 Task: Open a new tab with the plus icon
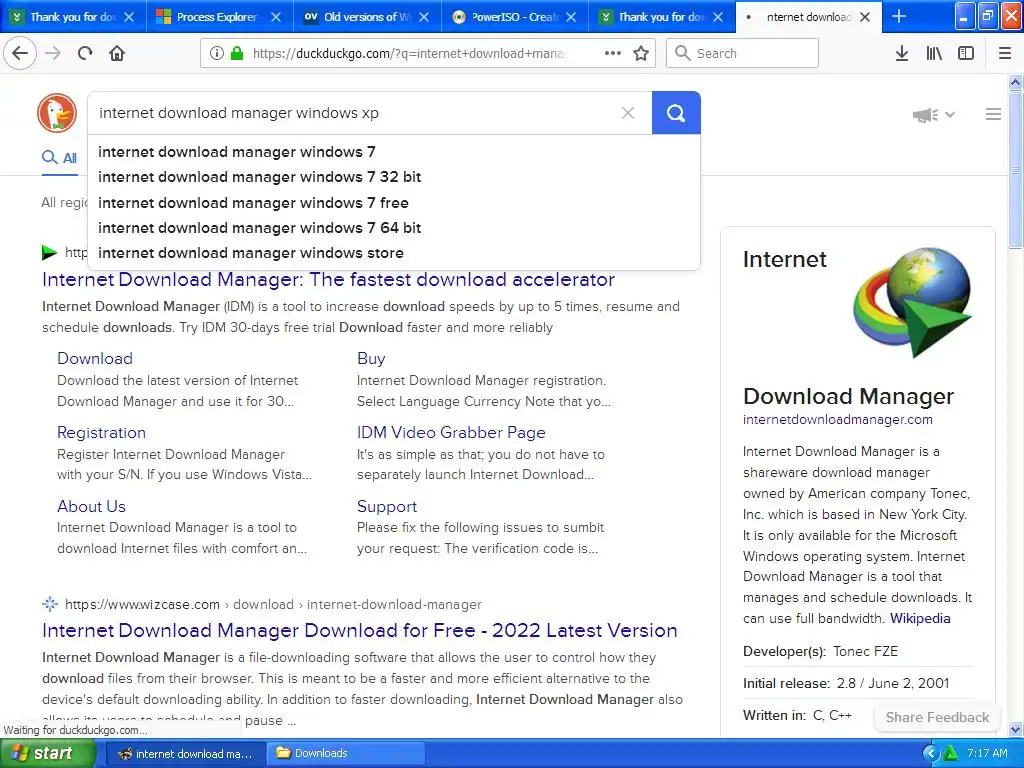point(899,16)
